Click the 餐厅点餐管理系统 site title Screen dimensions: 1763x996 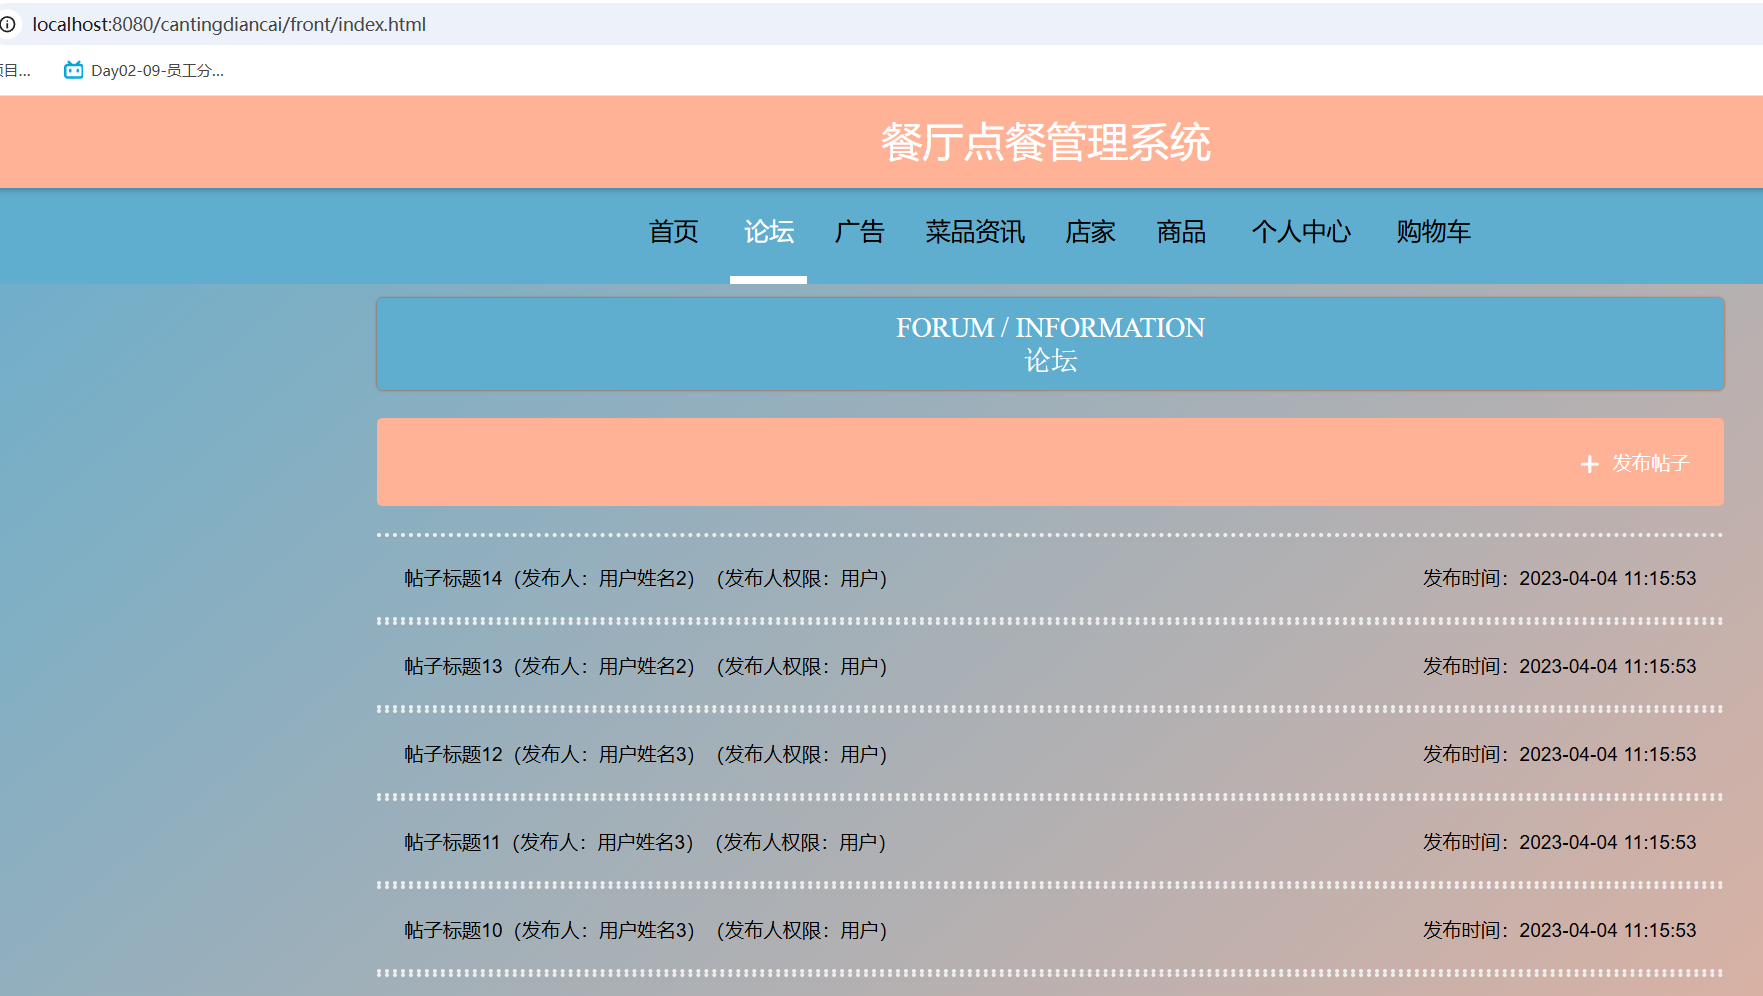click(x=1045, y=142)
